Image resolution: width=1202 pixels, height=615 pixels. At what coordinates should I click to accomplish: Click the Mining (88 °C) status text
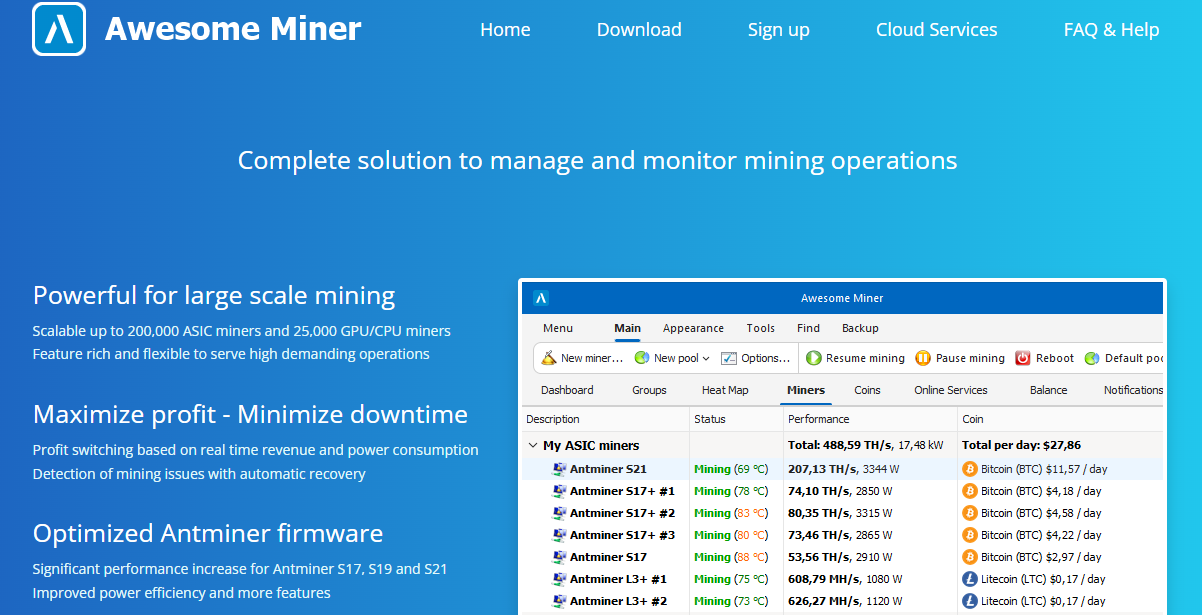[x=731, y=557]
